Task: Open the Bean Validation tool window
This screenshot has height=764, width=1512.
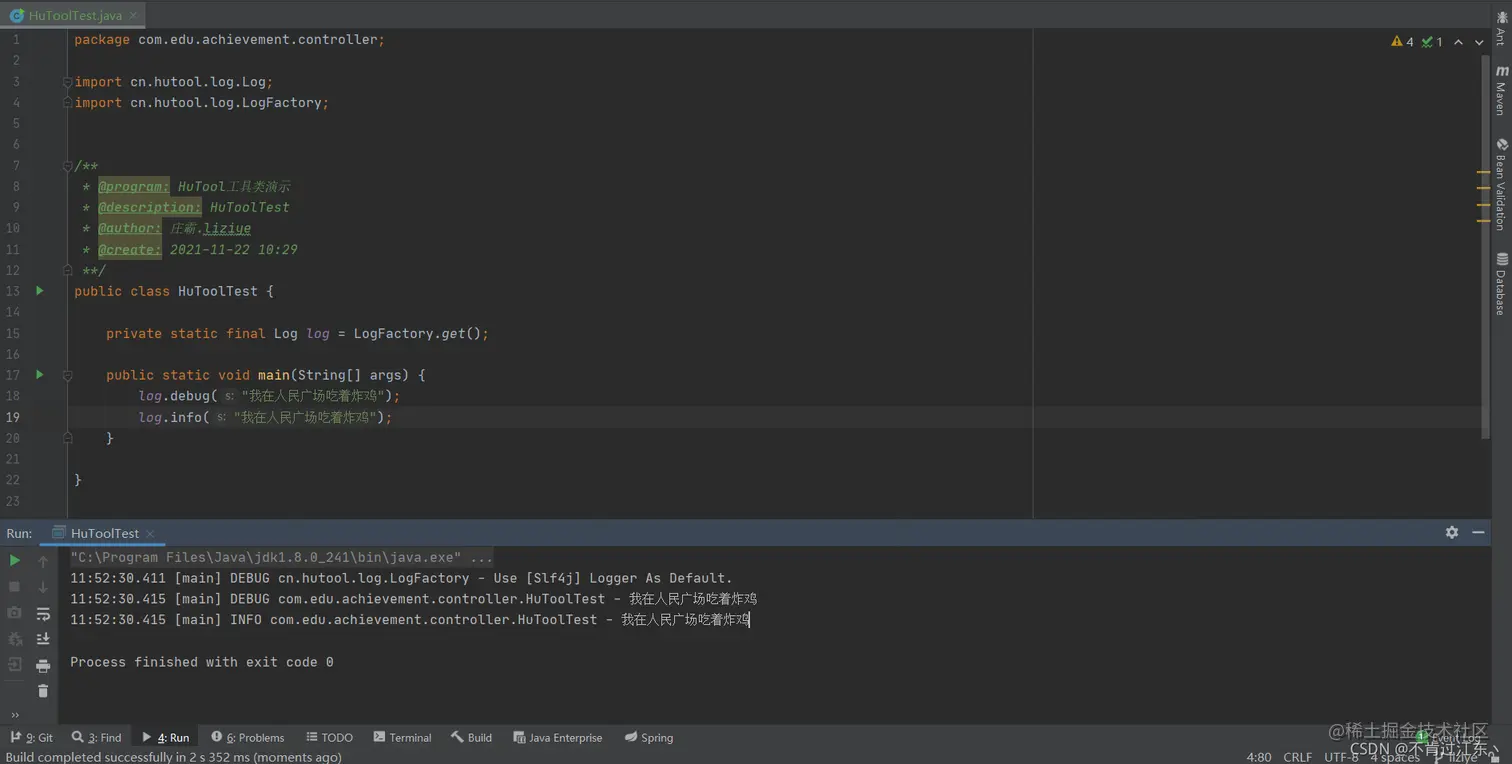Action: [1501, 184]
